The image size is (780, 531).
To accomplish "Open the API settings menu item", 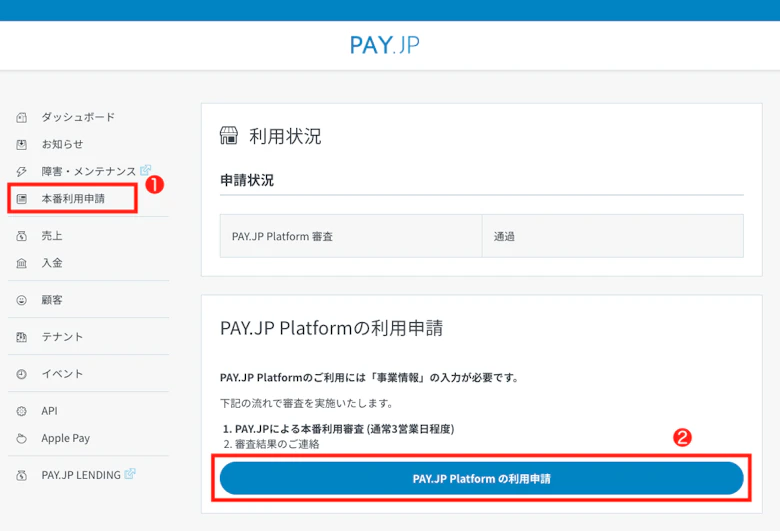I will point(49,411).
